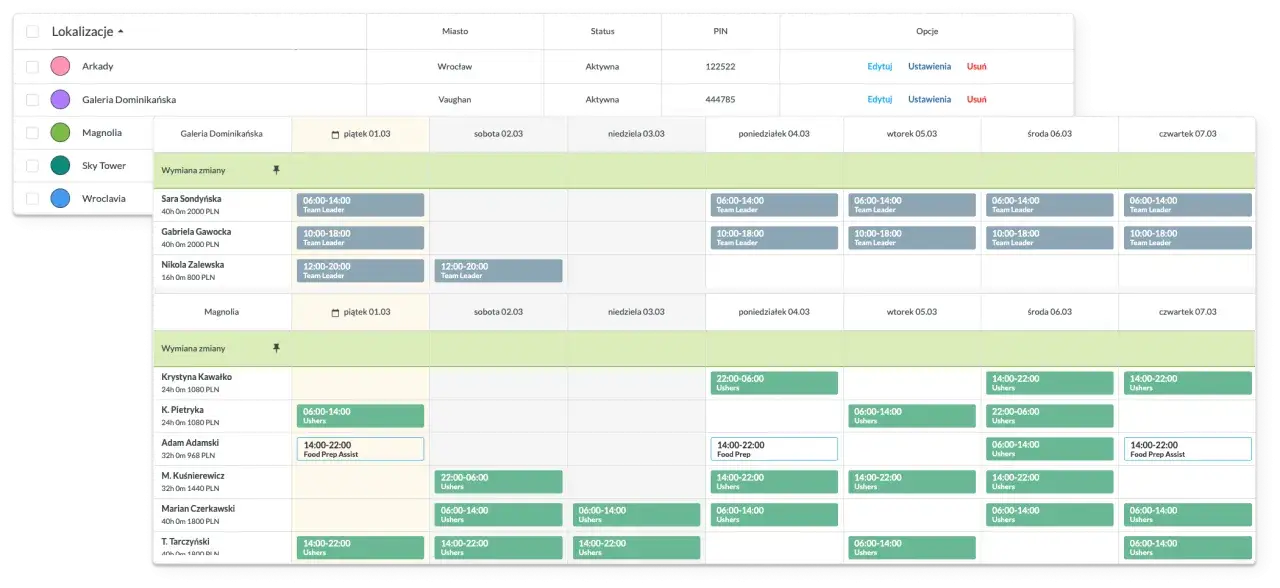This screenshot has height=588, width=1280.
Task: Click PIN value 122522
Action: [x=720, y=66]
